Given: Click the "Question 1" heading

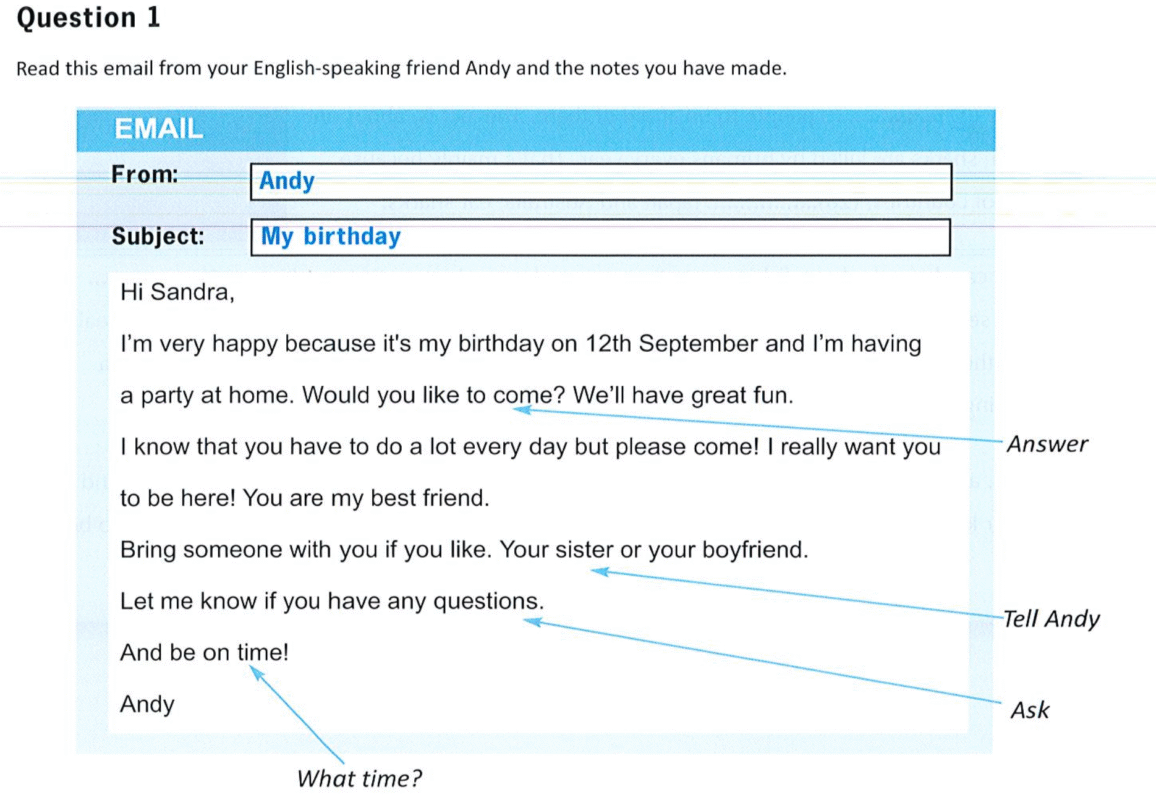Looking at the screenshot, I should point(89,18).
